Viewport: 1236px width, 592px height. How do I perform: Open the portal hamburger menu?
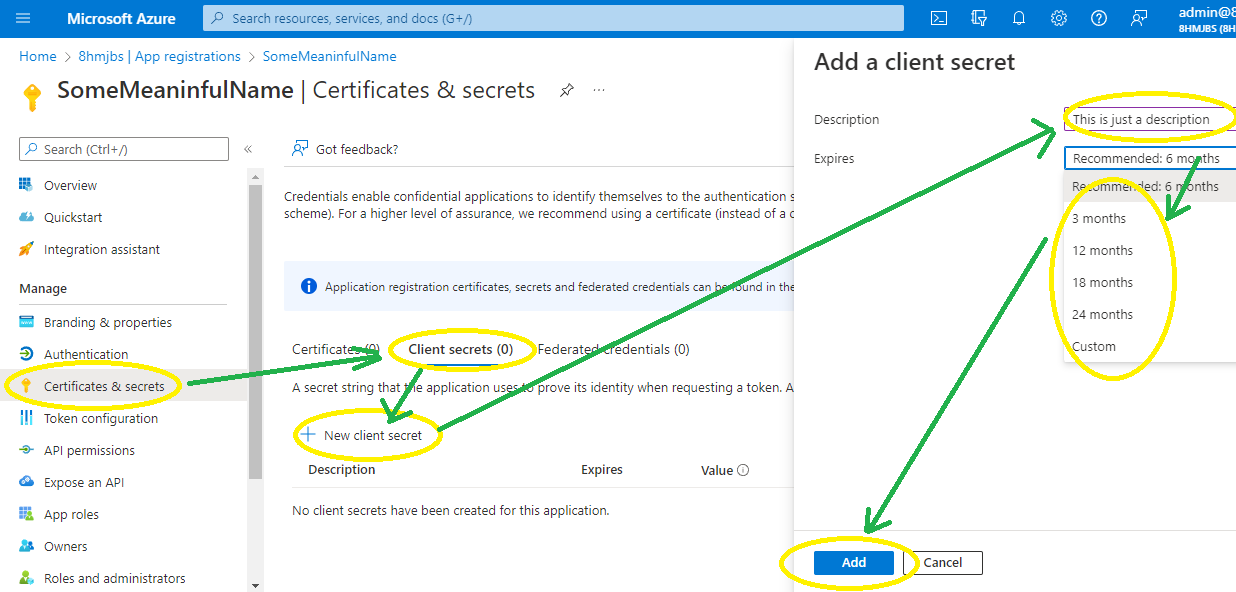tap(23, 18)
